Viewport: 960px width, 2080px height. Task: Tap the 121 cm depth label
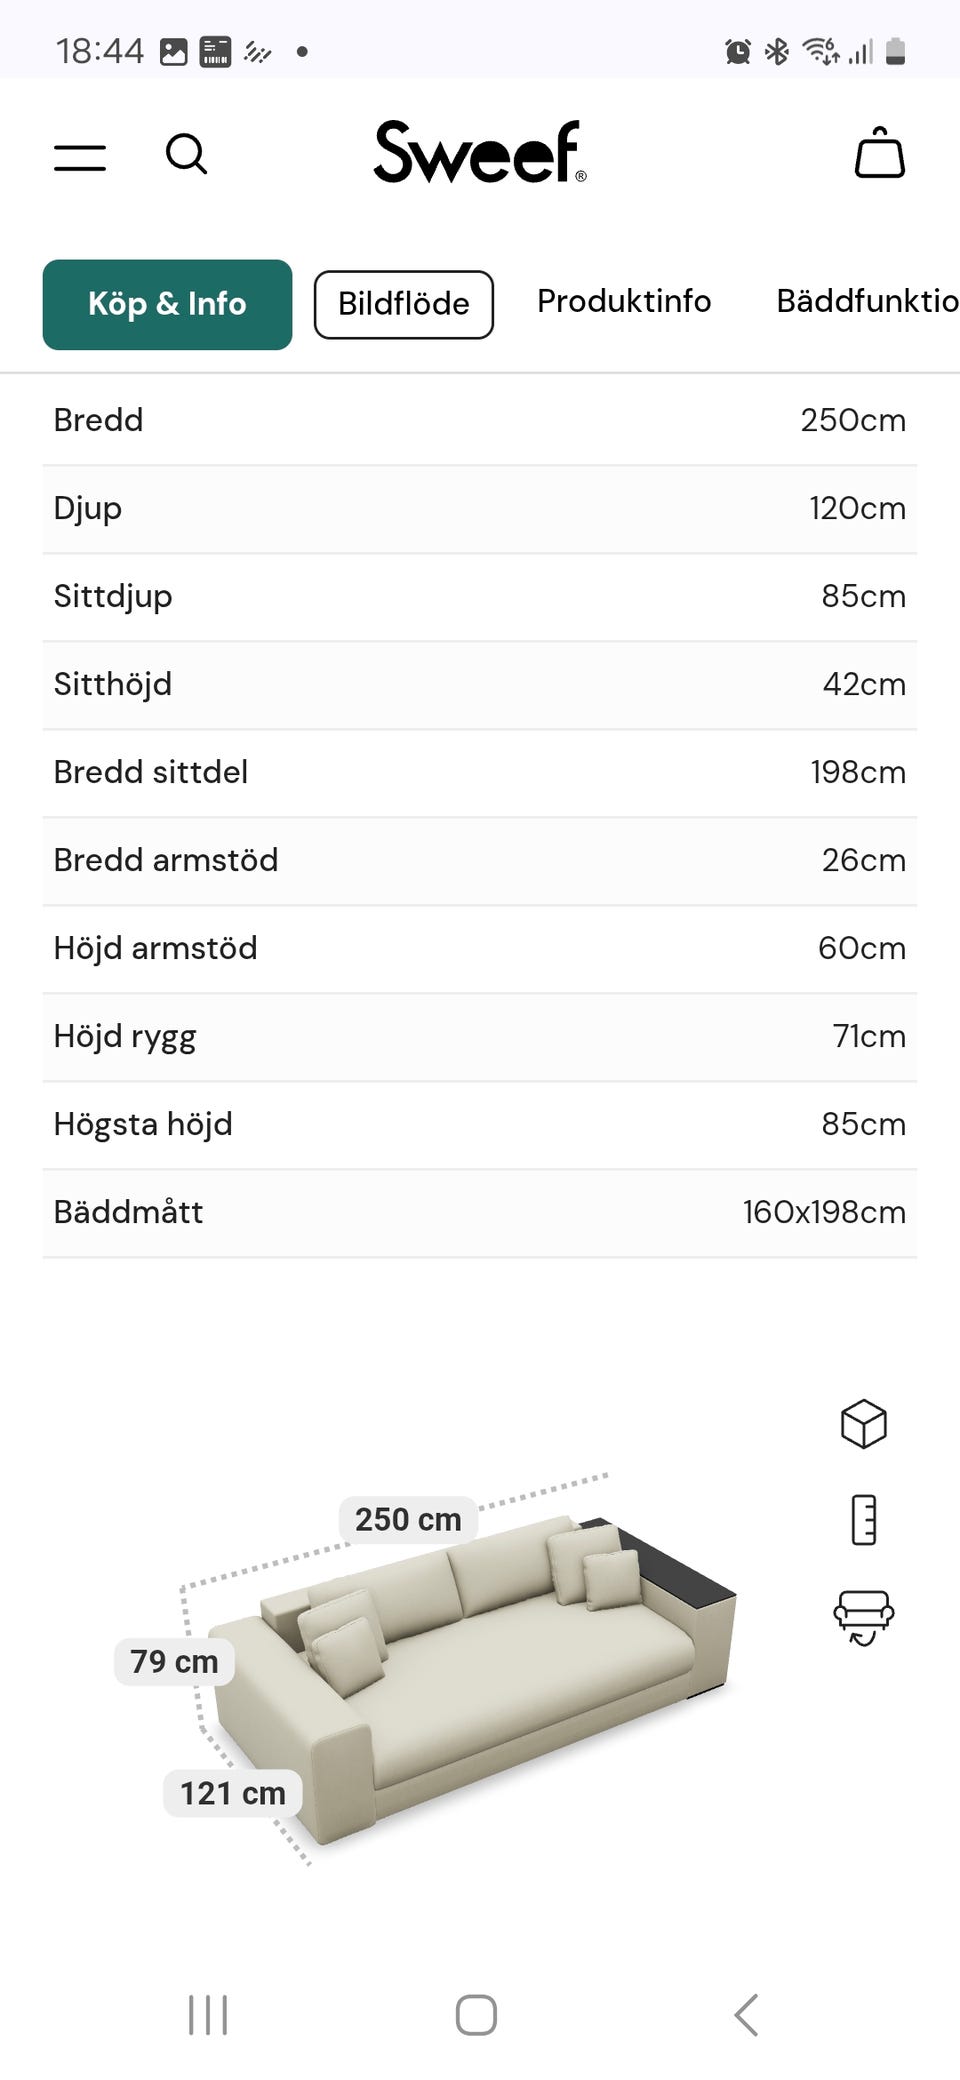[x=233, y=1793]
